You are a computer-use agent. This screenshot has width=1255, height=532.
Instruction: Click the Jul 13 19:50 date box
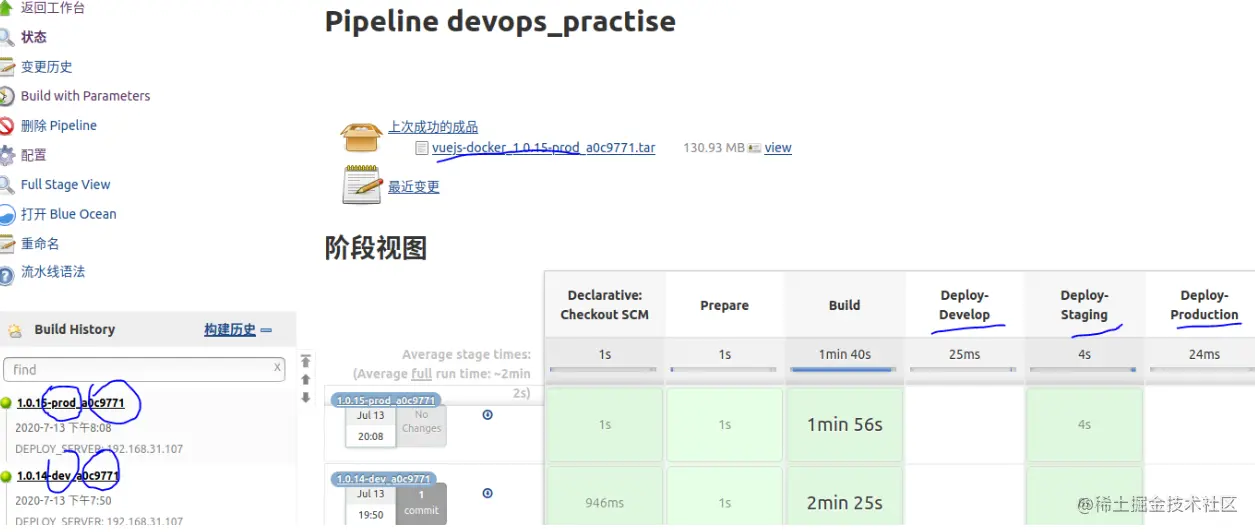click(371, 504)
